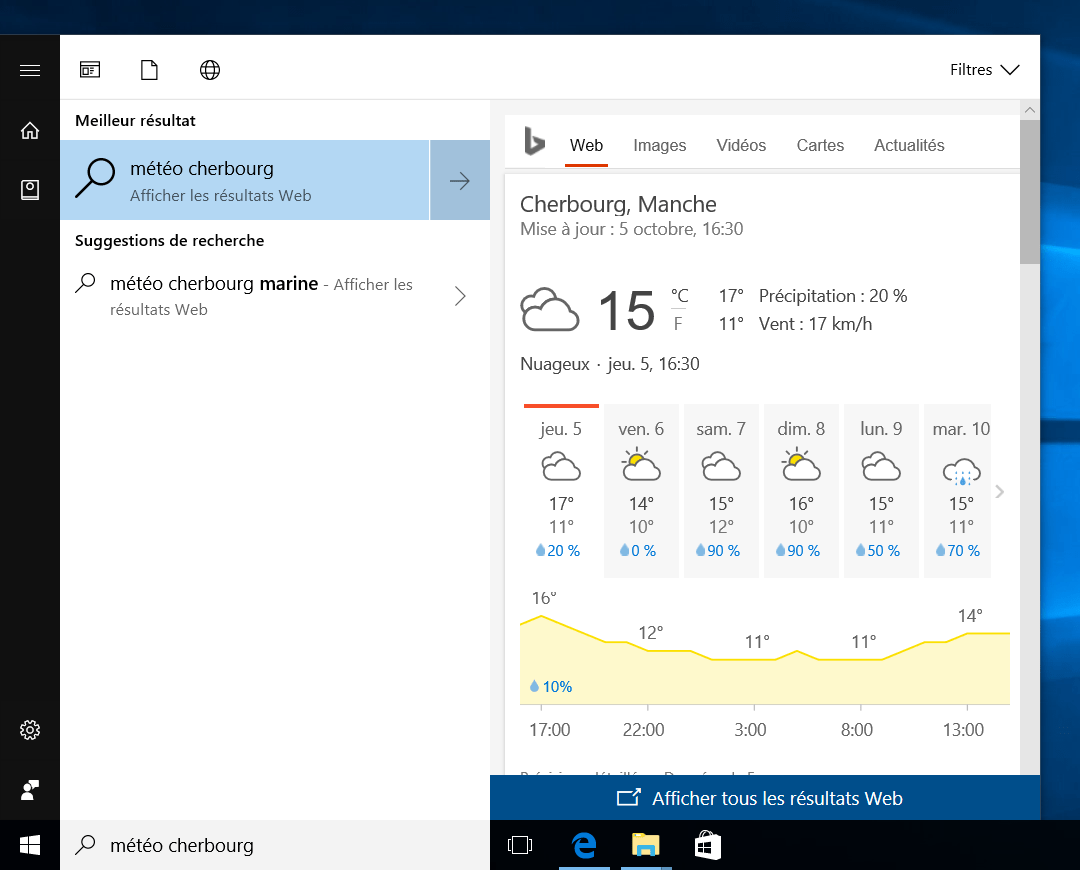Image resolution: width=1080 pixels, height=870 pixels.
Task: Click the 3:00 hourly chart label
Action: click(750, 729)
